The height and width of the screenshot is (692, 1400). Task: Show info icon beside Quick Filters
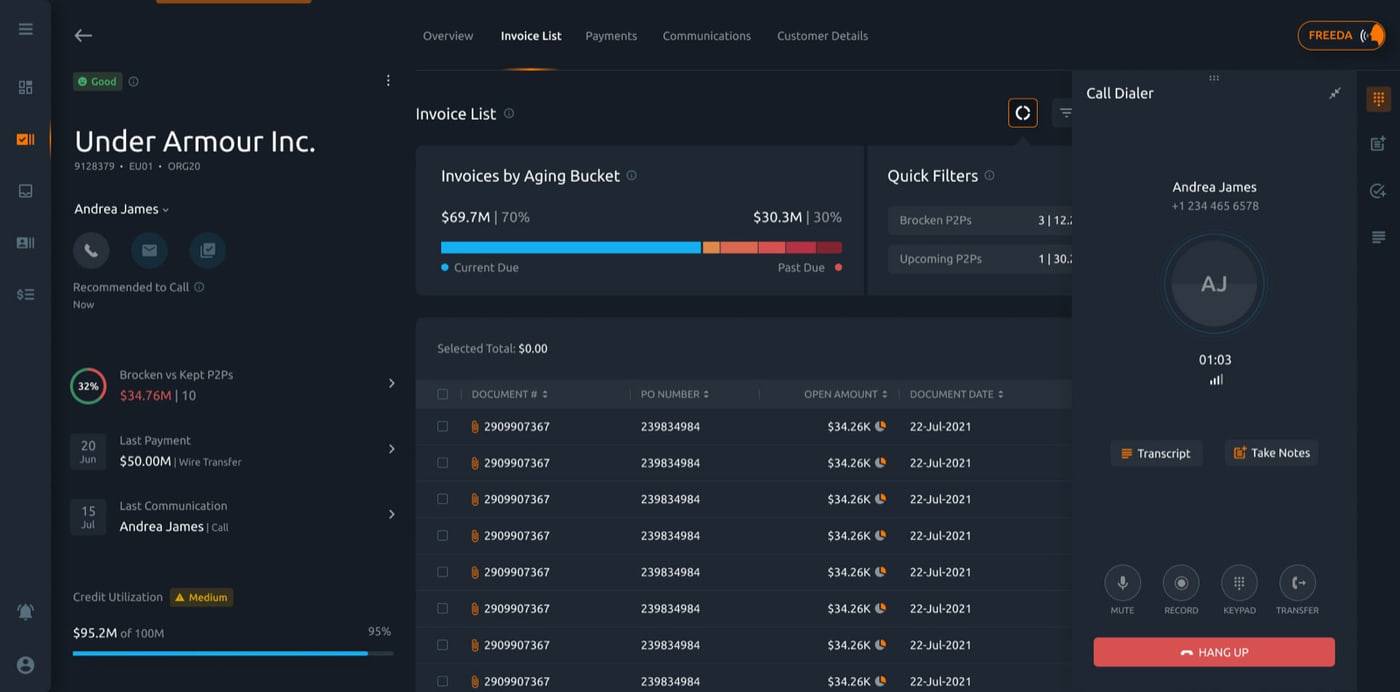coord(989,175)
